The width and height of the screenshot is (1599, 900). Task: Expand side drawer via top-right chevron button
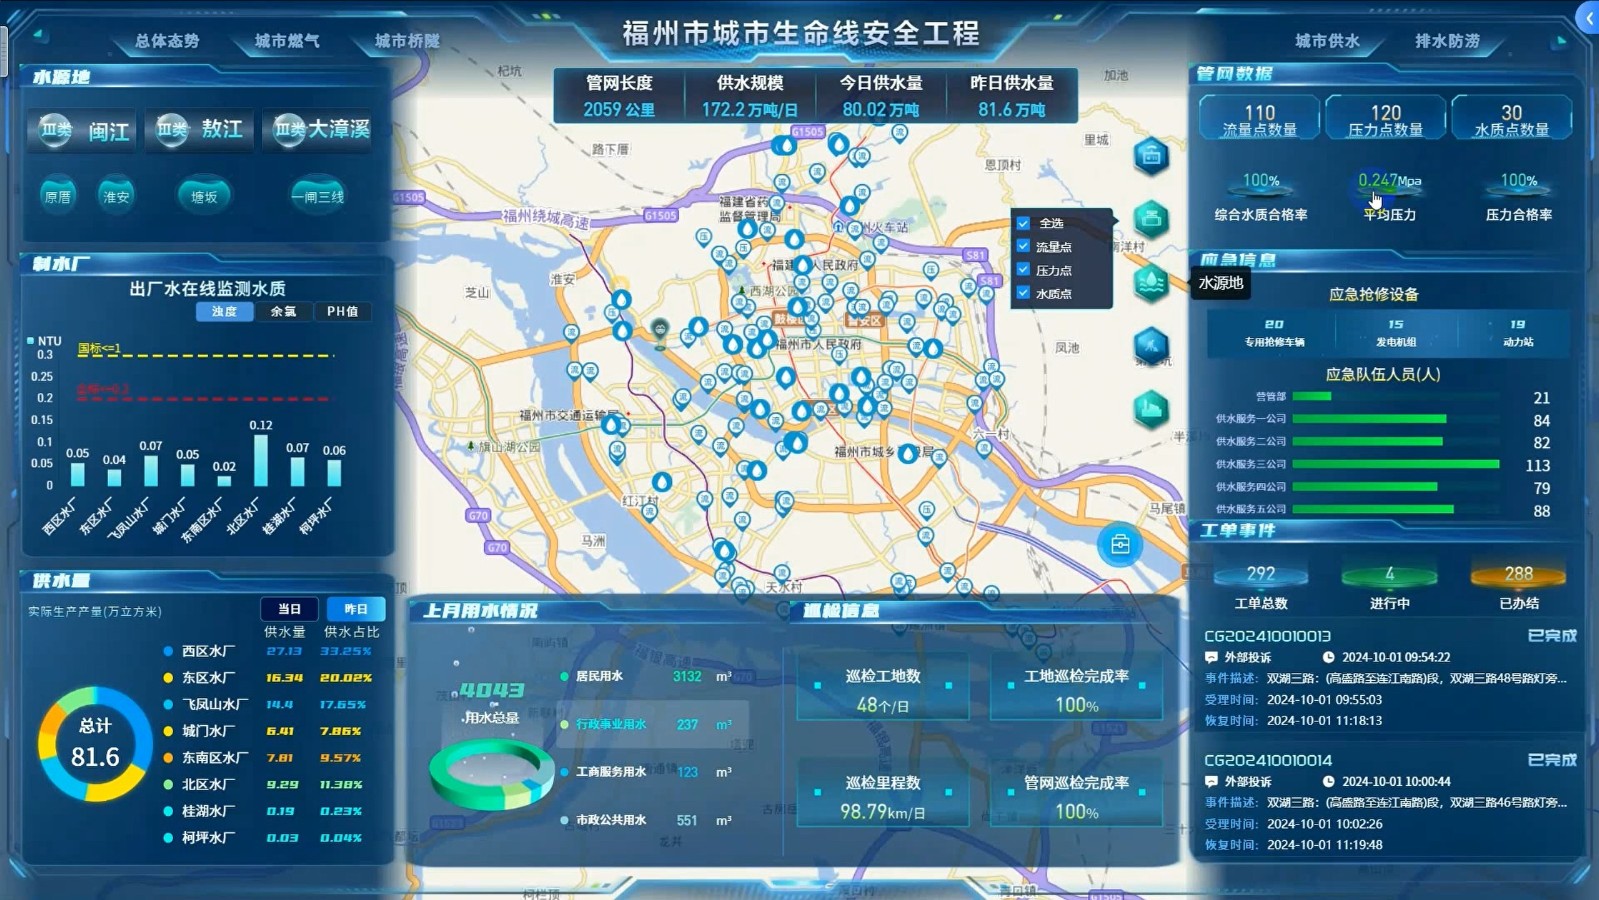point(1588,18)
